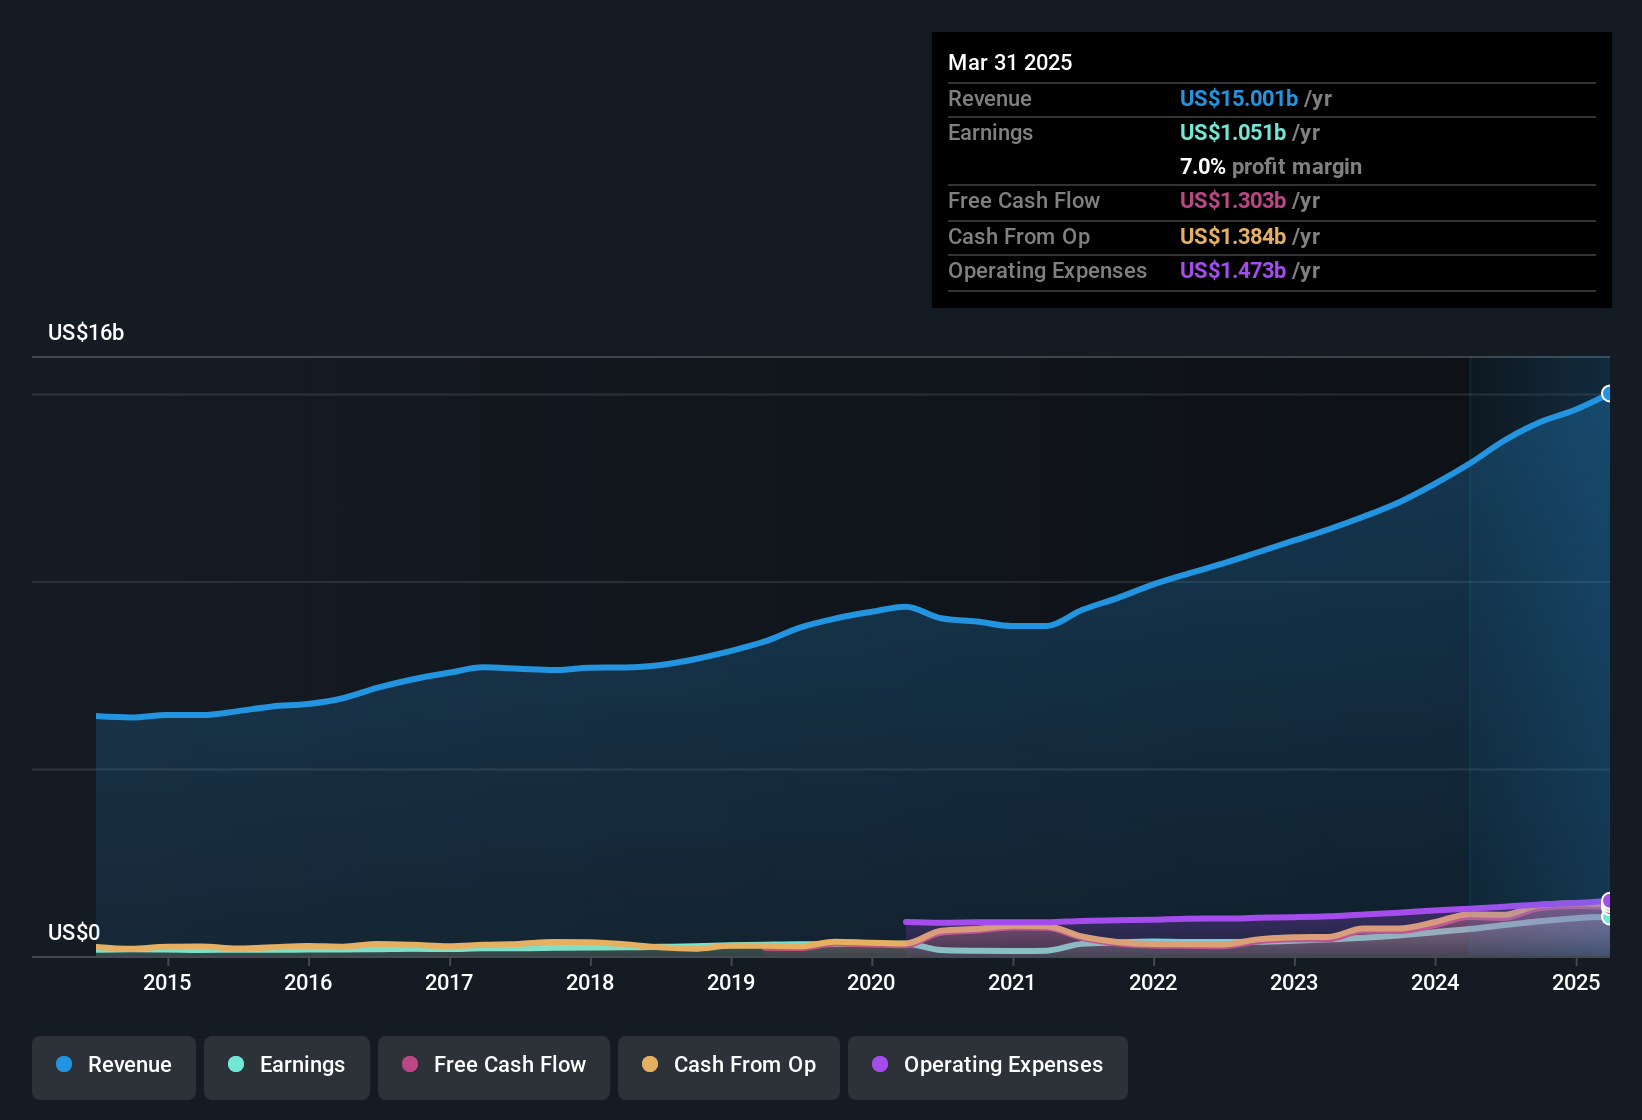The width and height of the screenshot is (1642, 1120).
Task: Click the 2025 x-axis year label
Action: click(1576, 982)
